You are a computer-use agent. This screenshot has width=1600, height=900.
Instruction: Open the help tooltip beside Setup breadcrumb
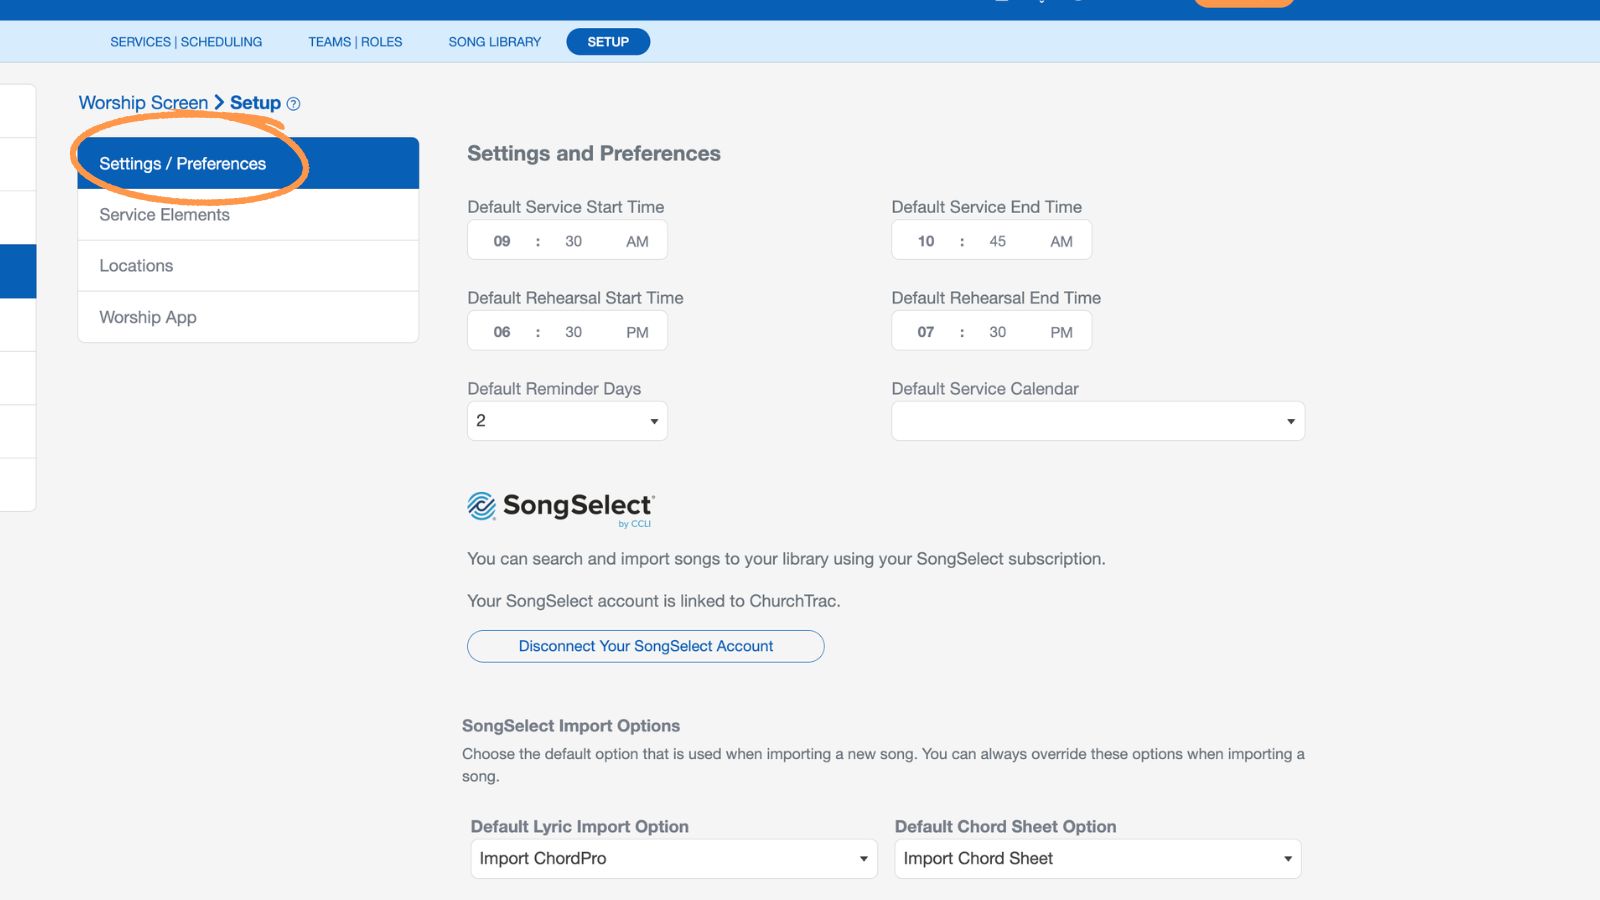point(293,103)
